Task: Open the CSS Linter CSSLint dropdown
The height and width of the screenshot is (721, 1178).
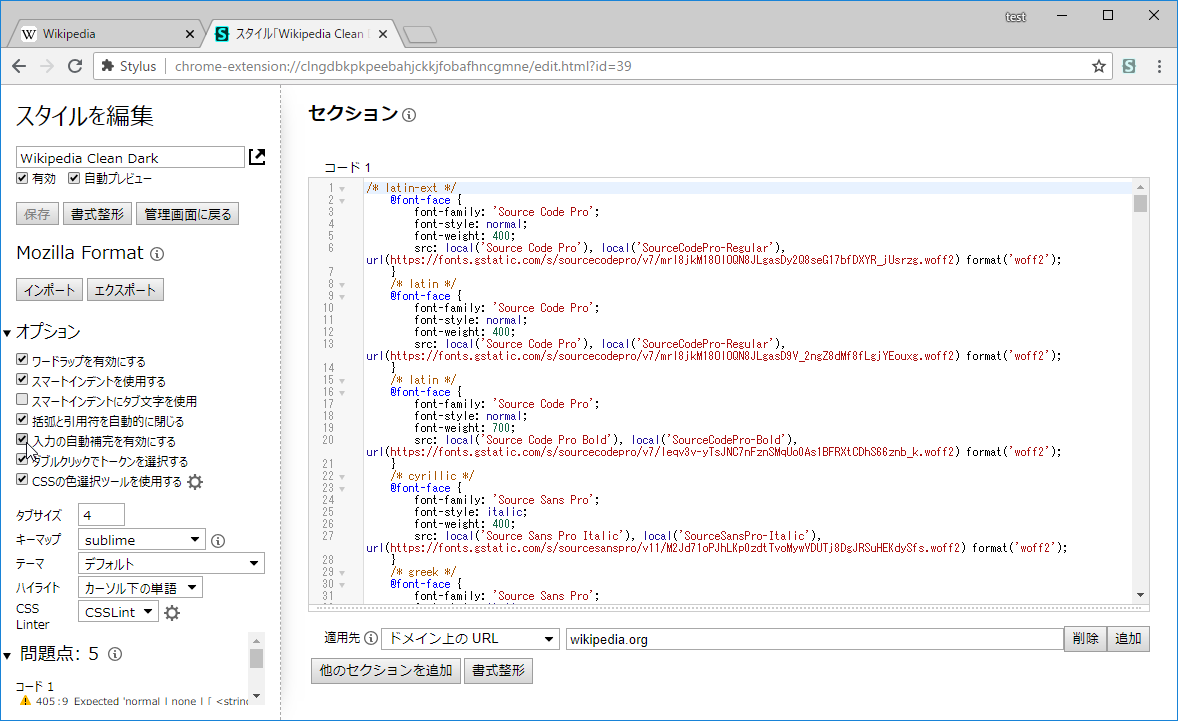Action: (118, 612)
